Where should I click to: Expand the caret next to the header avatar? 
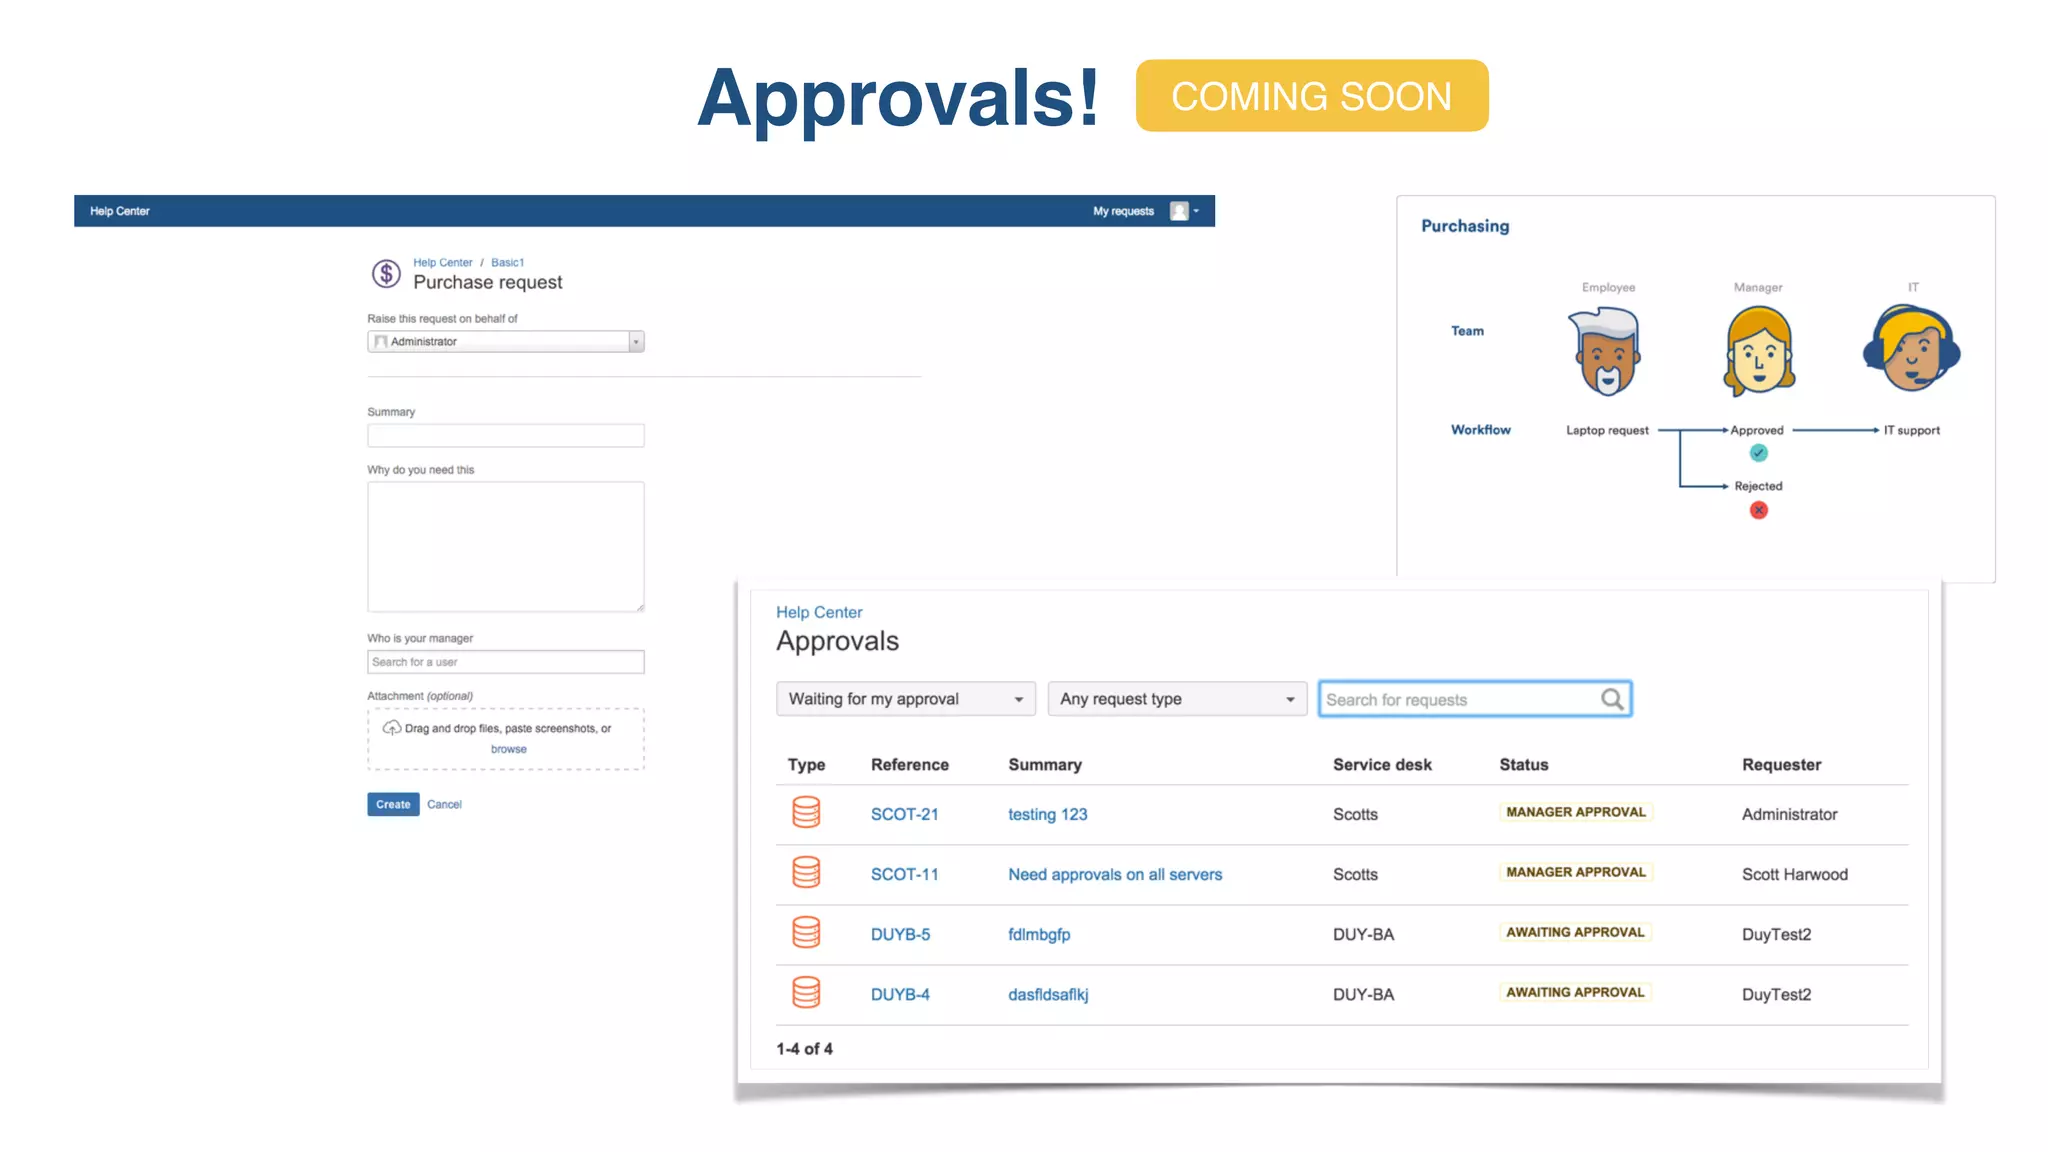(x=1196, y=211)
